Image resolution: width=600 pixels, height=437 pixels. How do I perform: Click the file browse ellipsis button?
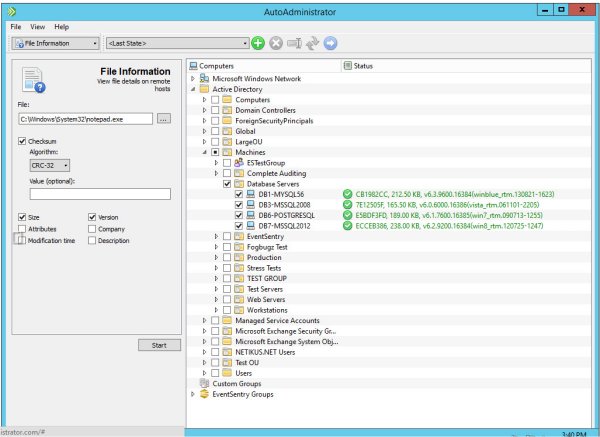coord(164,119)
